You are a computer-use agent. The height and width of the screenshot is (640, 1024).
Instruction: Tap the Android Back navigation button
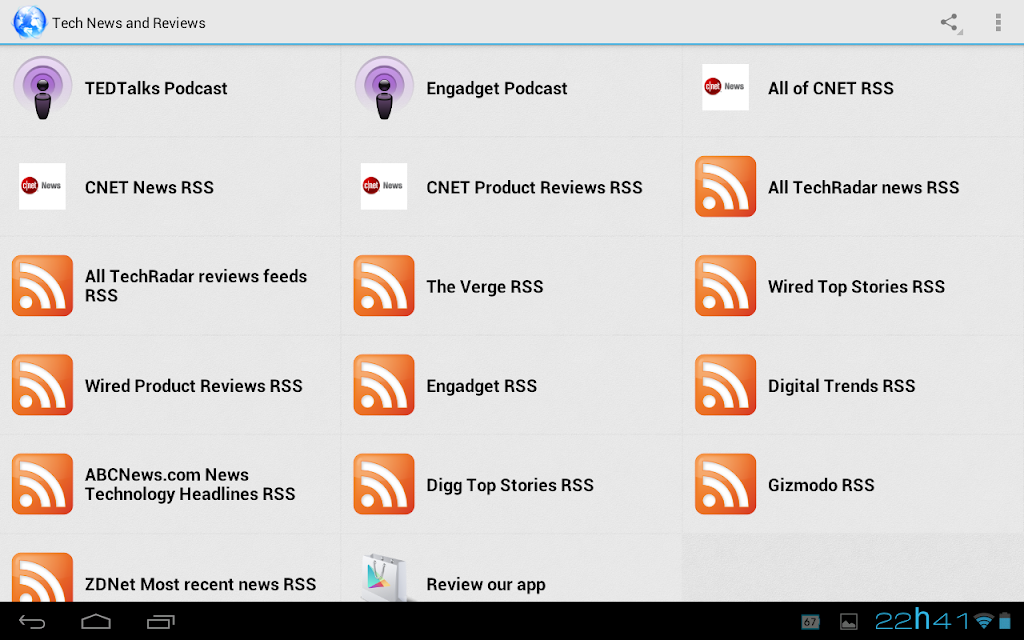pyautogui.click(x=31, y=622)
